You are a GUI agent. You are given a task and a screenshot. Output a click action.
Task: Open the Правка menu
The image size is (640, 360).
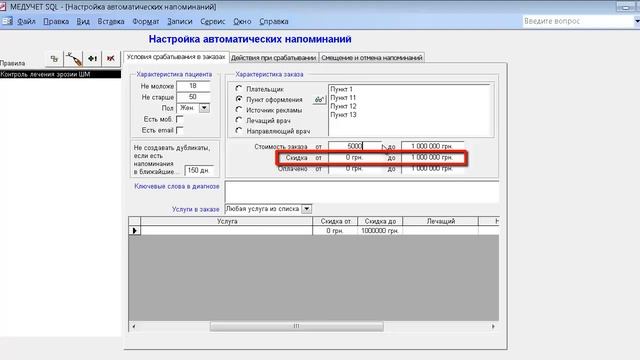[56, 22]
